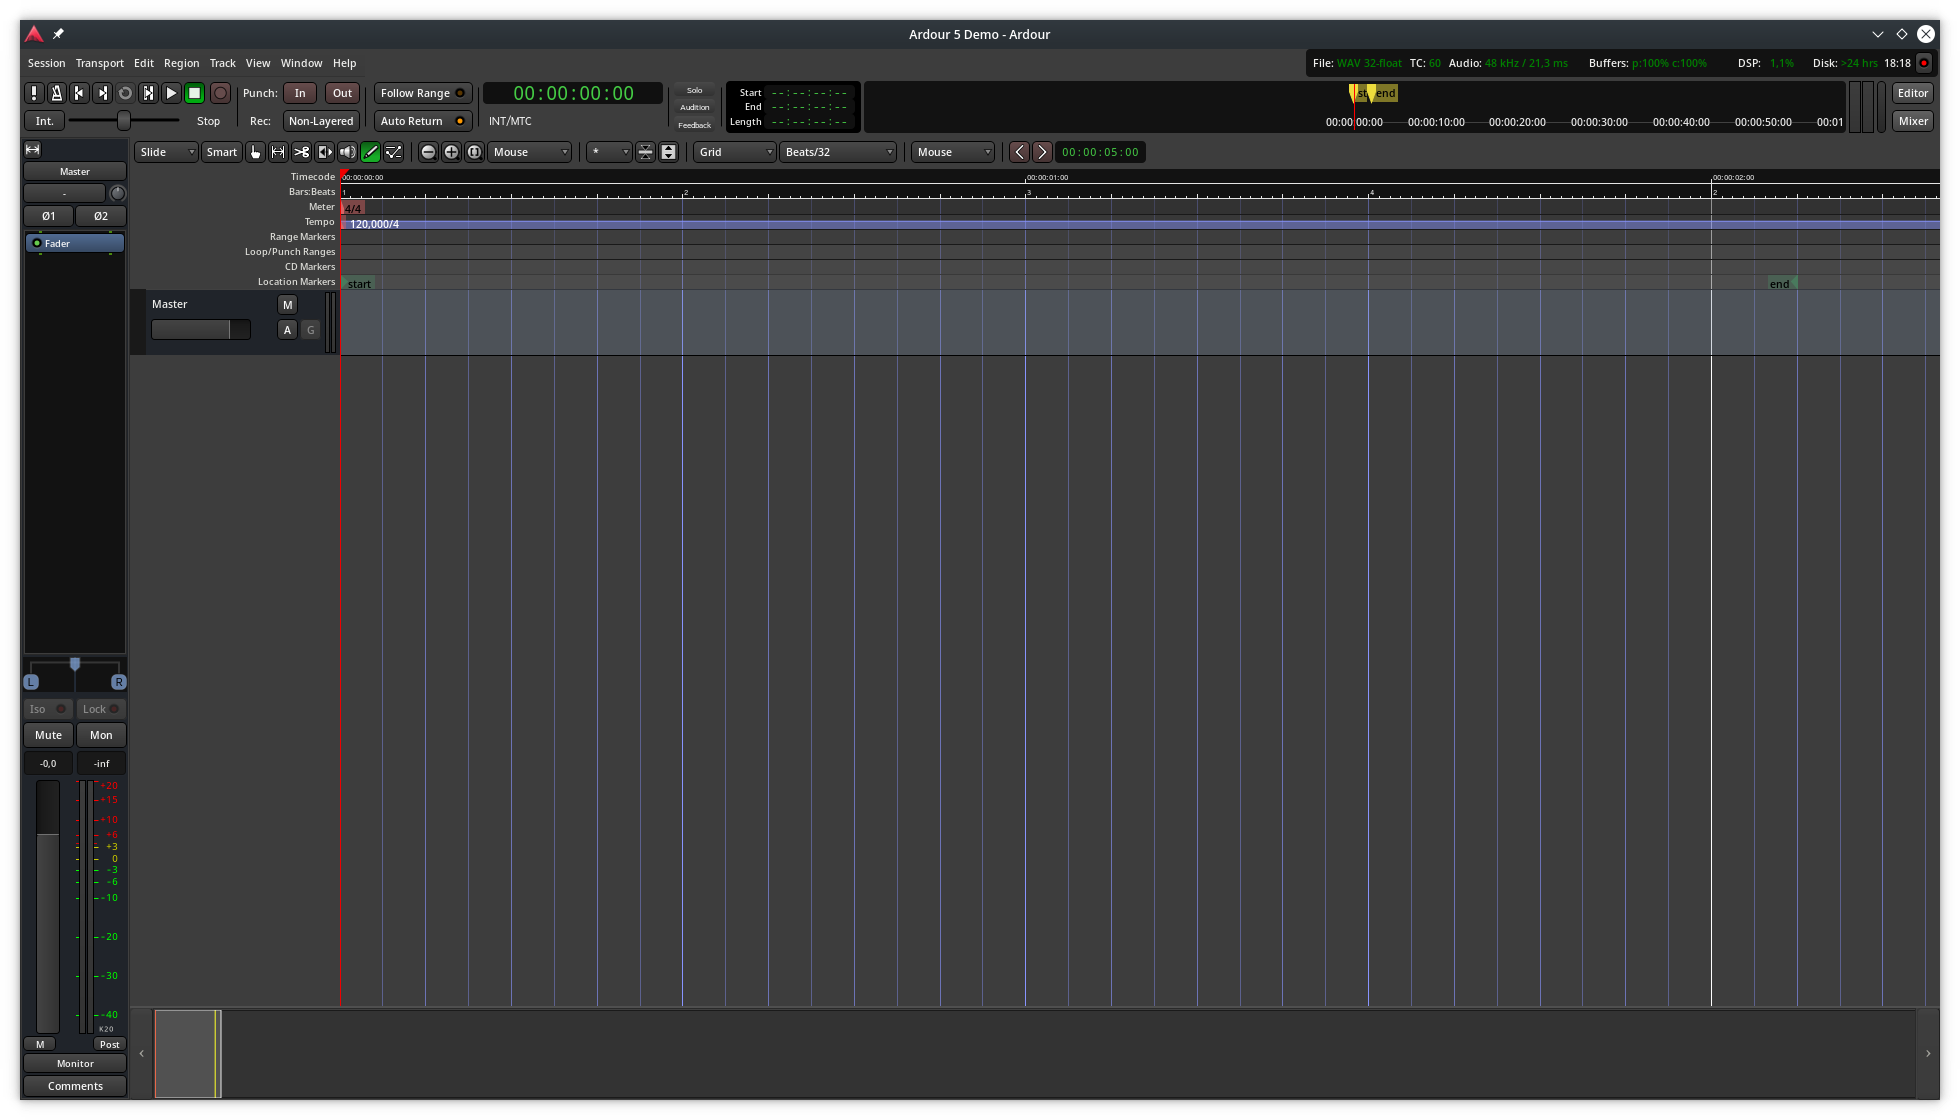Screen dimensions: 1960x1120
Task: Open the Beats/32 snap dropdown
Action: click(837, 152)
